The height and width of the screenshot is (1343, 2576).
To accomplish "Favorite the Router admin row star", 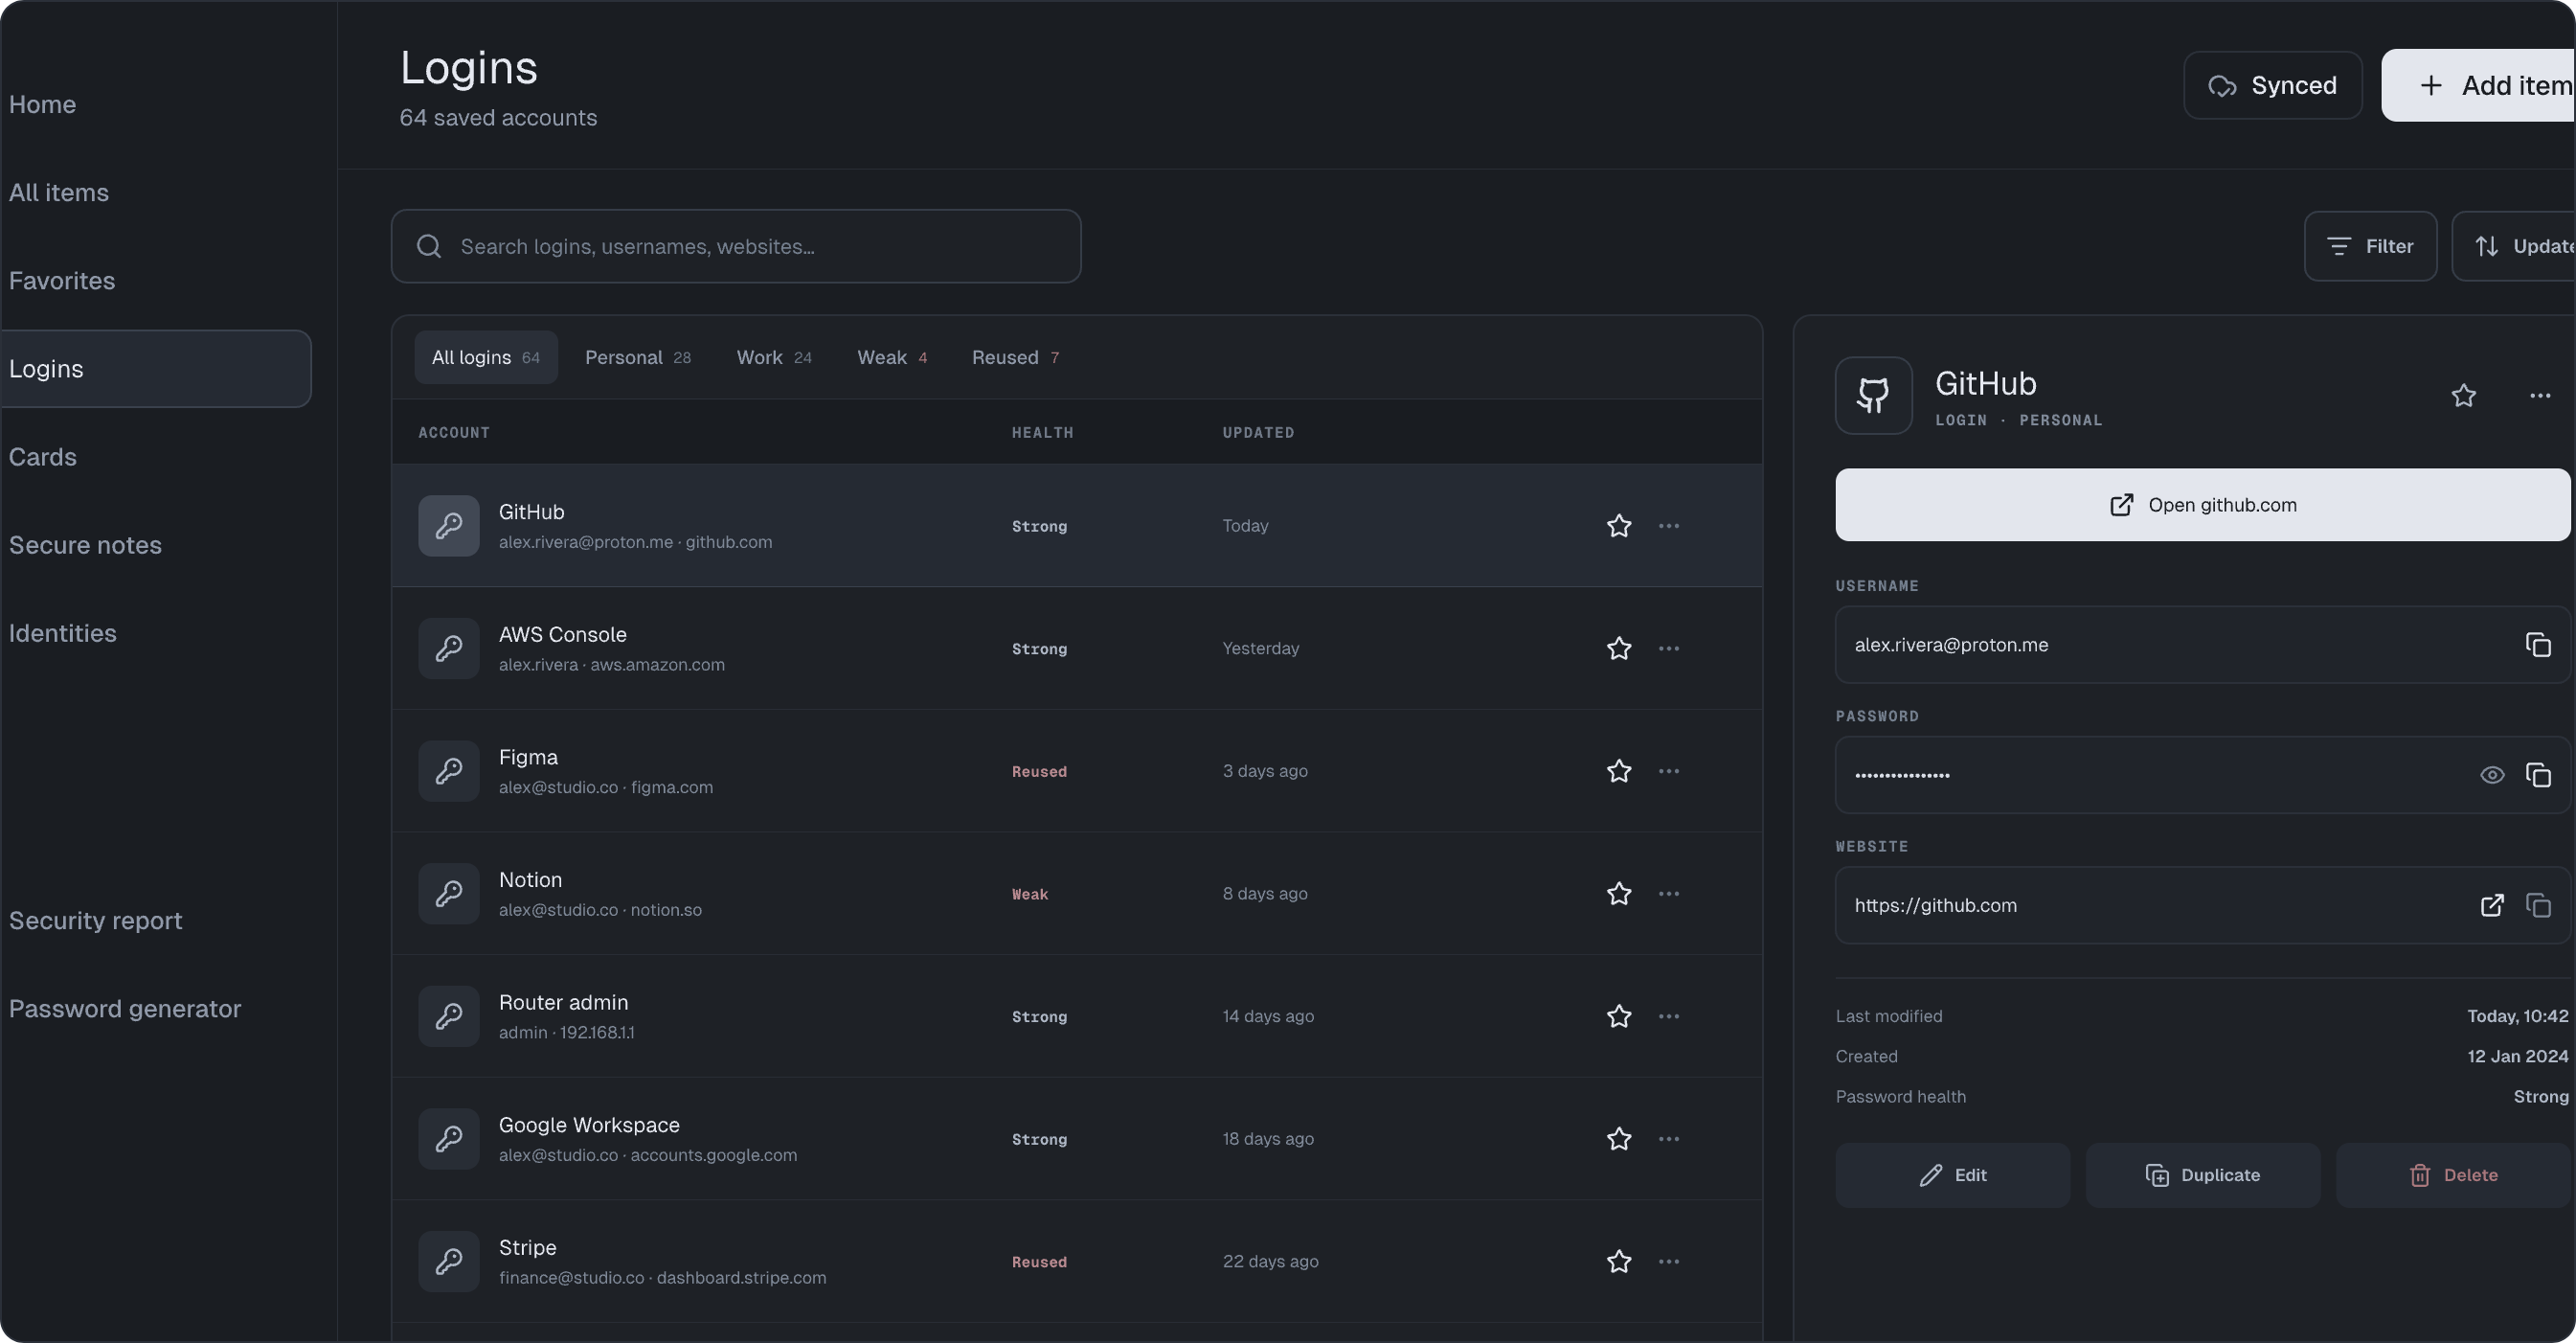I will click(1619, 1016).
